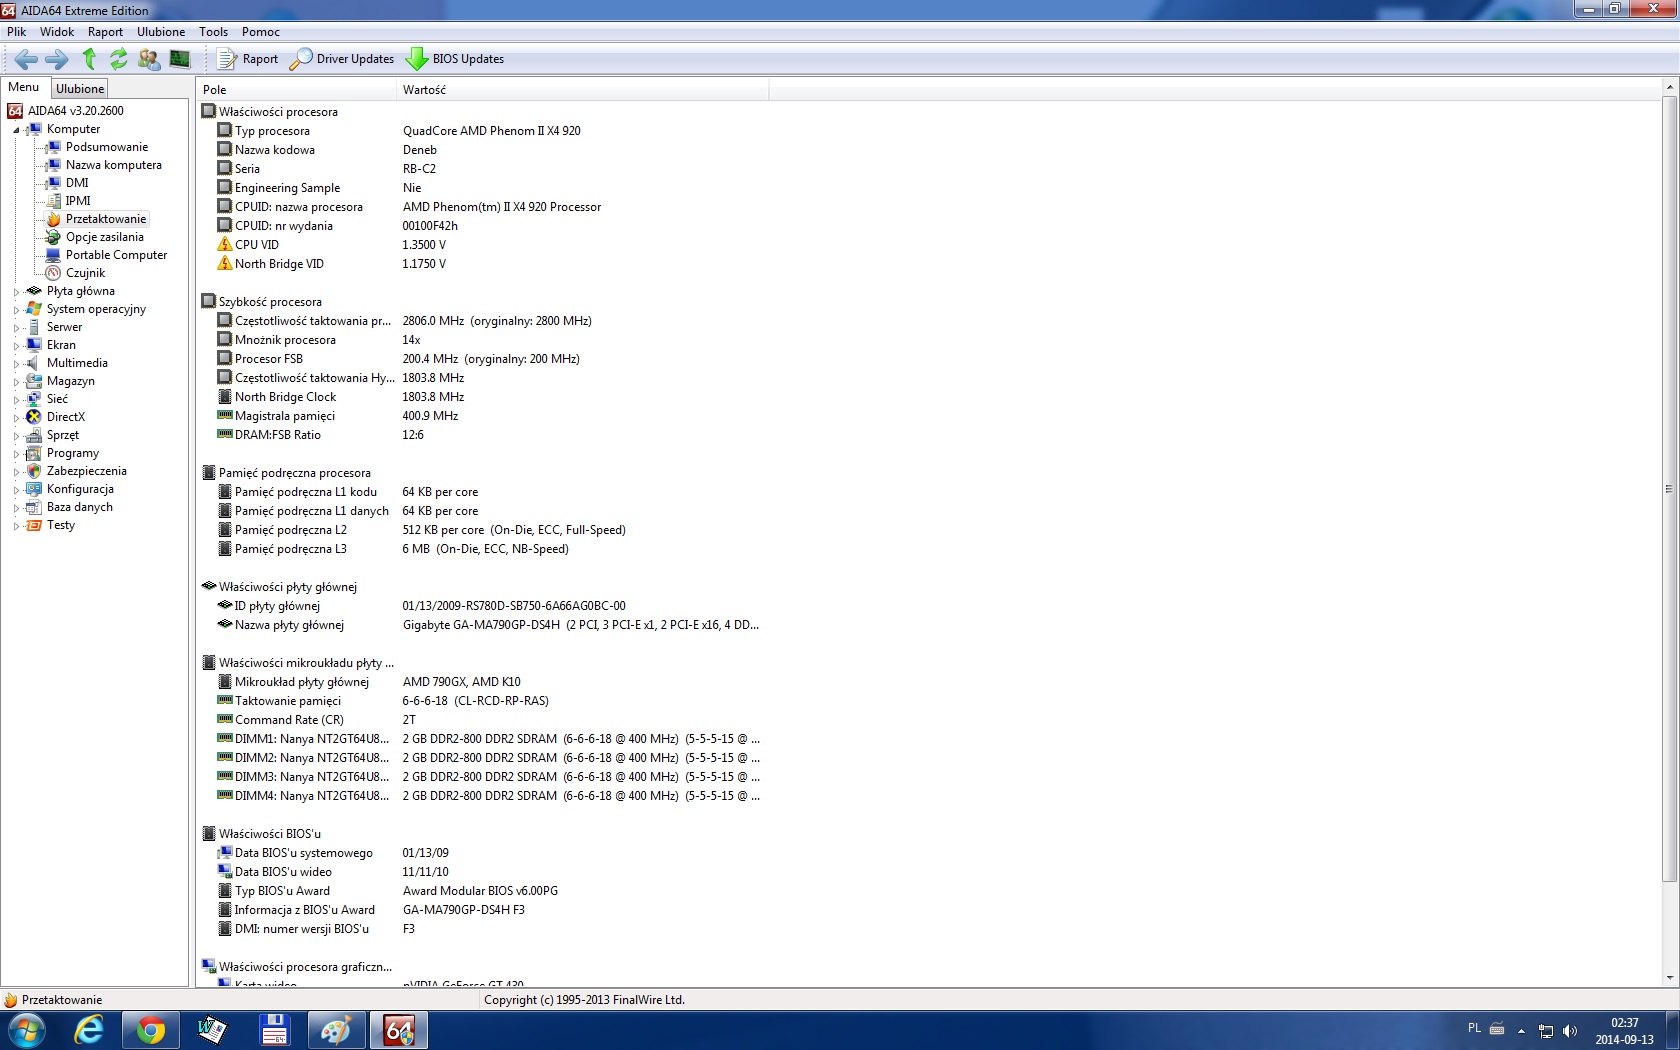The height and width of the screenshot is (1050, 1680).
Task: Click the scrollbar down arrow in details pane
Action: point(1669,978)
